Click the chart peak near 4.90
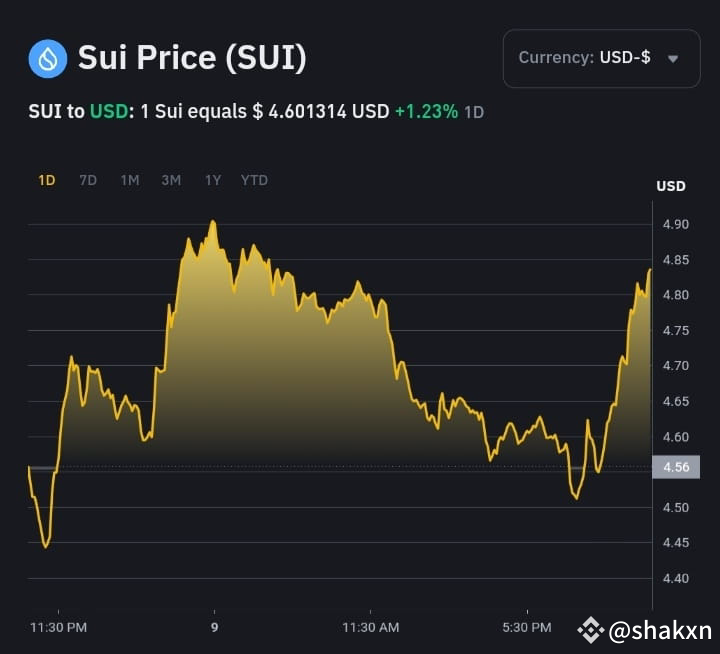The width and height of the screenshot is (720, 654). (x=213, y=222)
